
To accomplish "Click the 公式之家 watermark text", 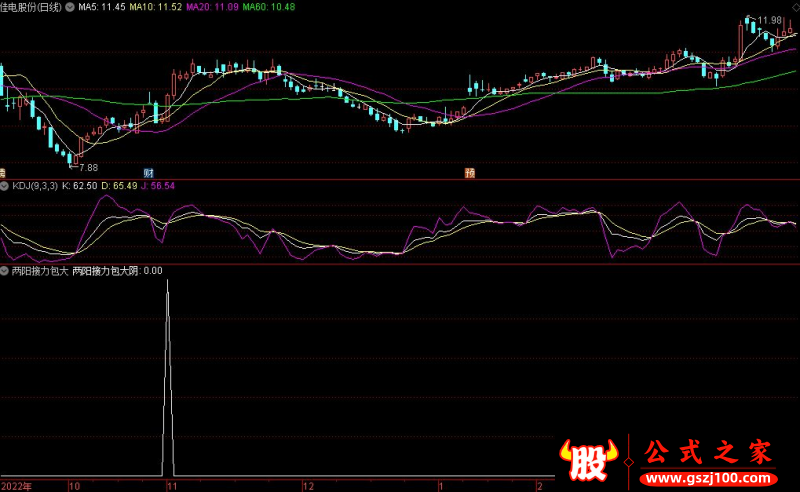I will [707, 451].
